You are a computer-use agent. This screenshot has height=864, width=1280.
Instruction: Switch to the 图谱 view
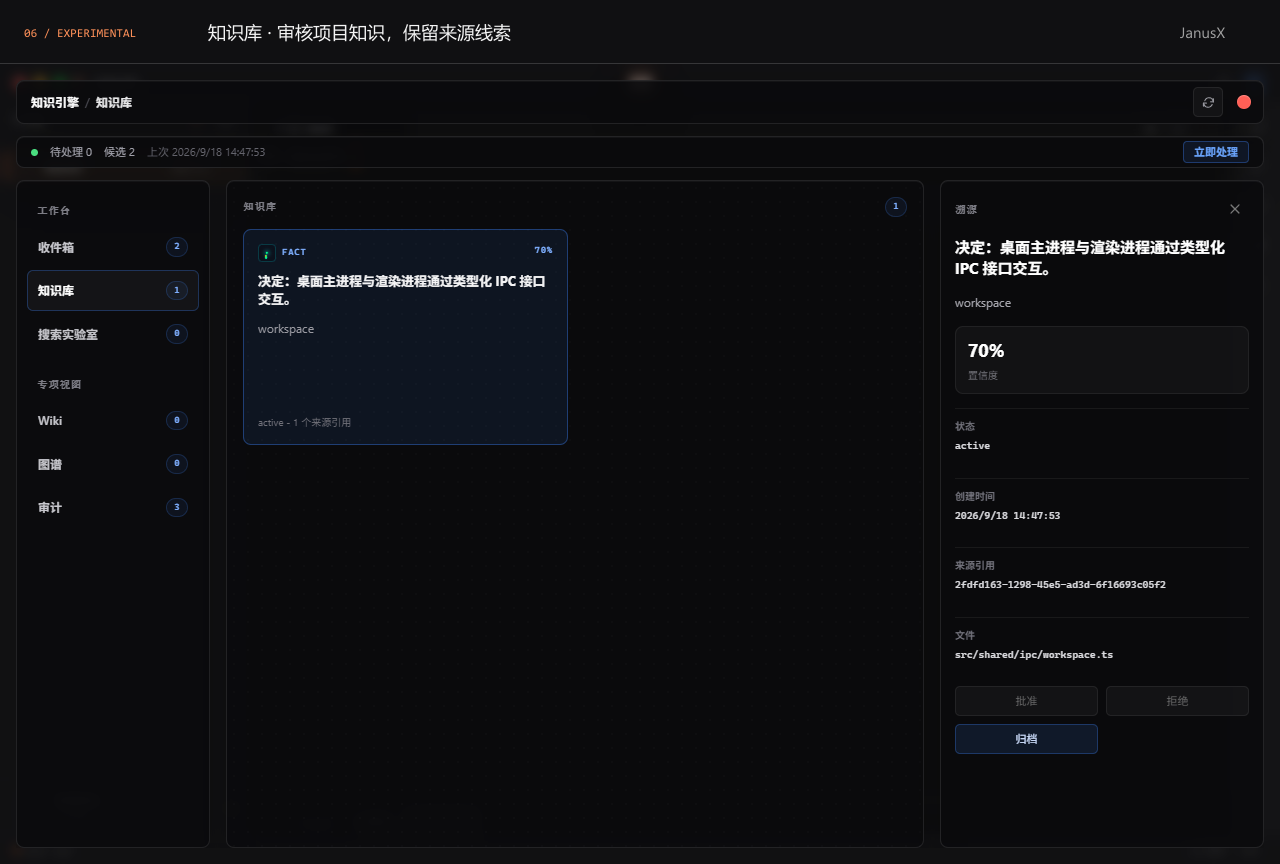click(113, 464)
